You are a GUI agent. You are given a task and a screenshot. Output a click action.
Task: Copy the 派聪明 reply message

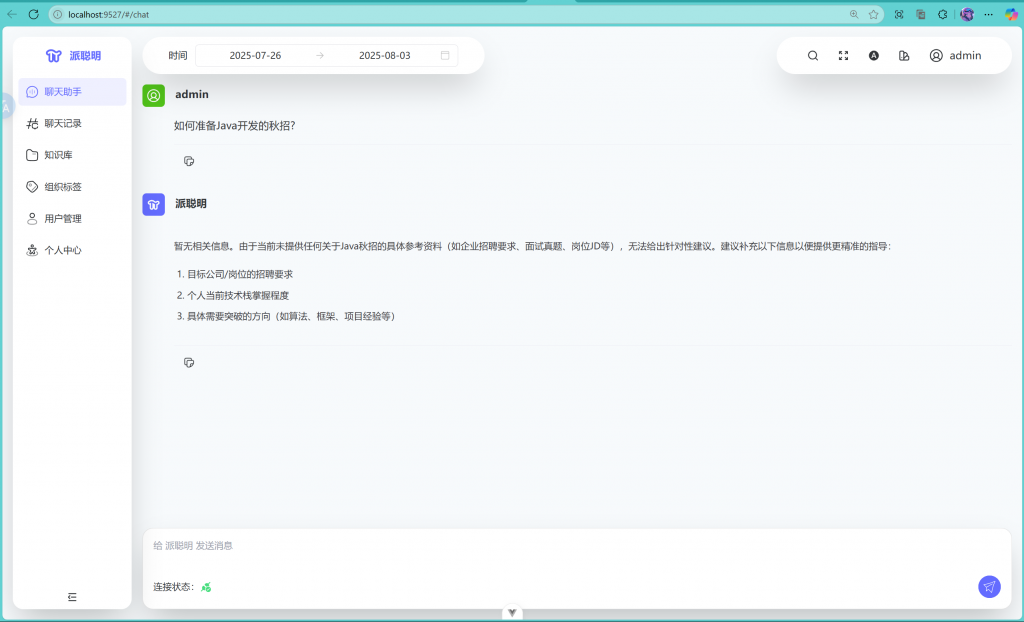coord(189,362)
